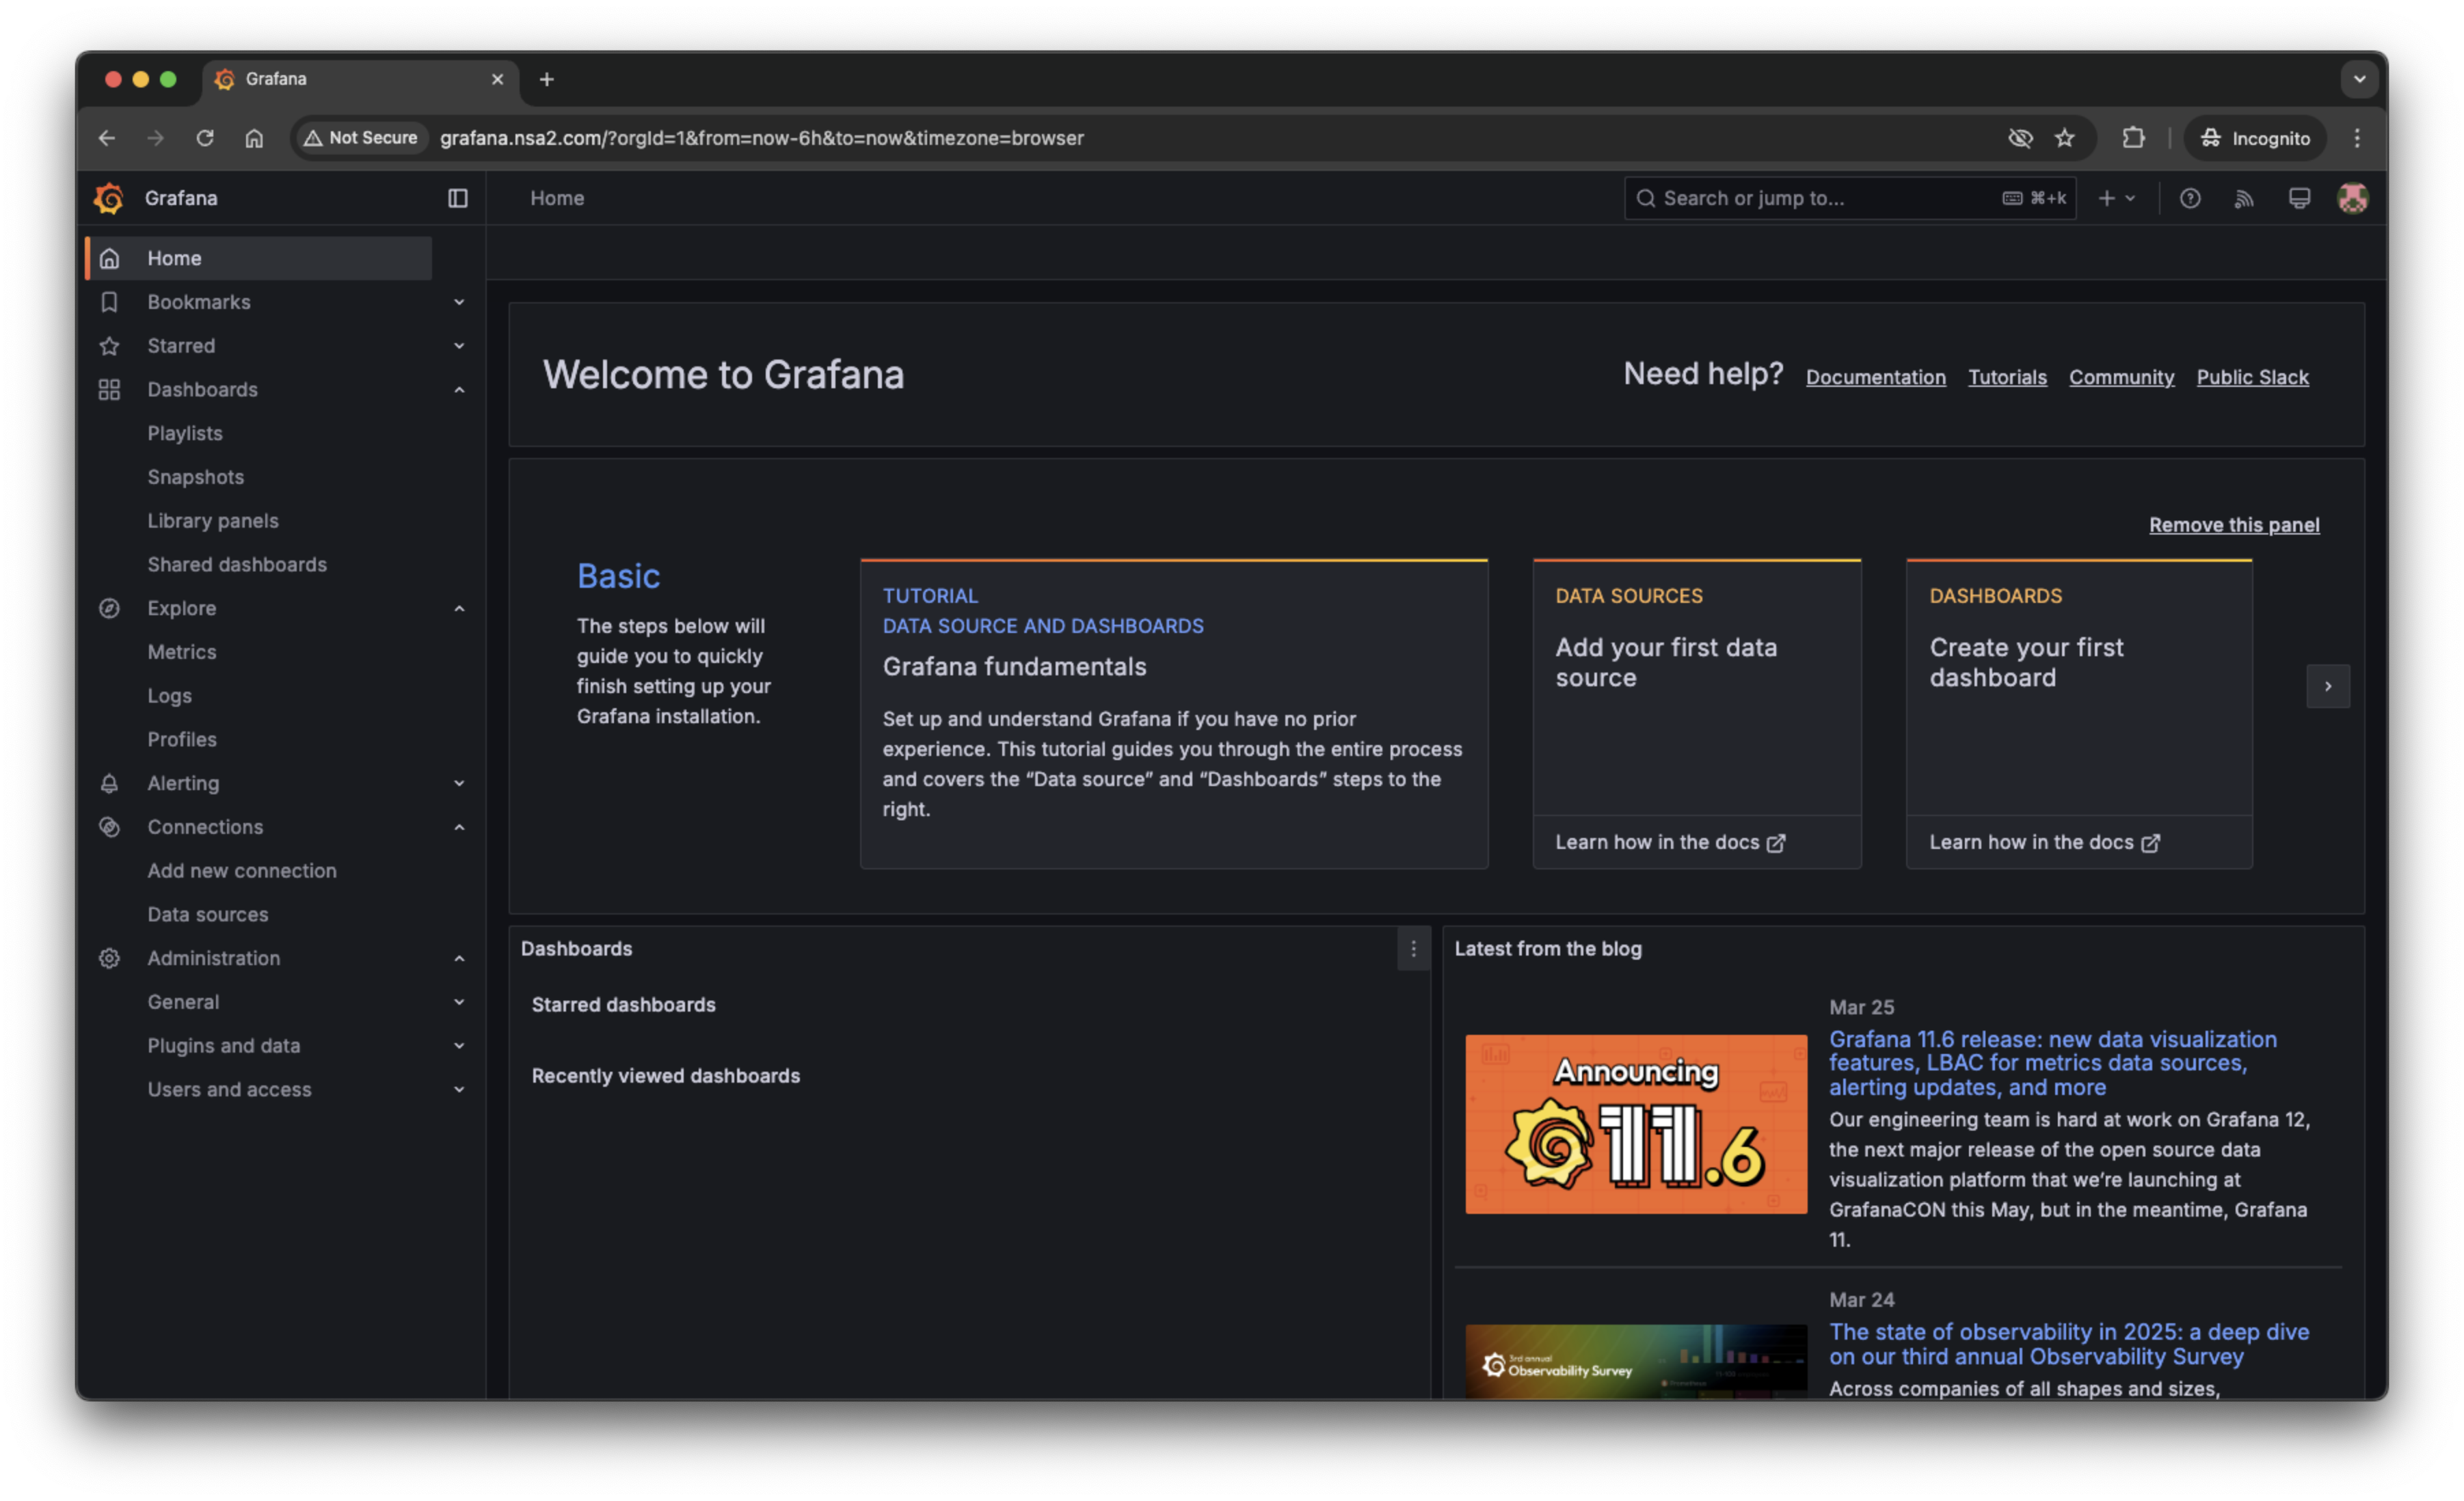Click the Connections icon in sidebar
2464x1501 pixels.
point(109,827)
